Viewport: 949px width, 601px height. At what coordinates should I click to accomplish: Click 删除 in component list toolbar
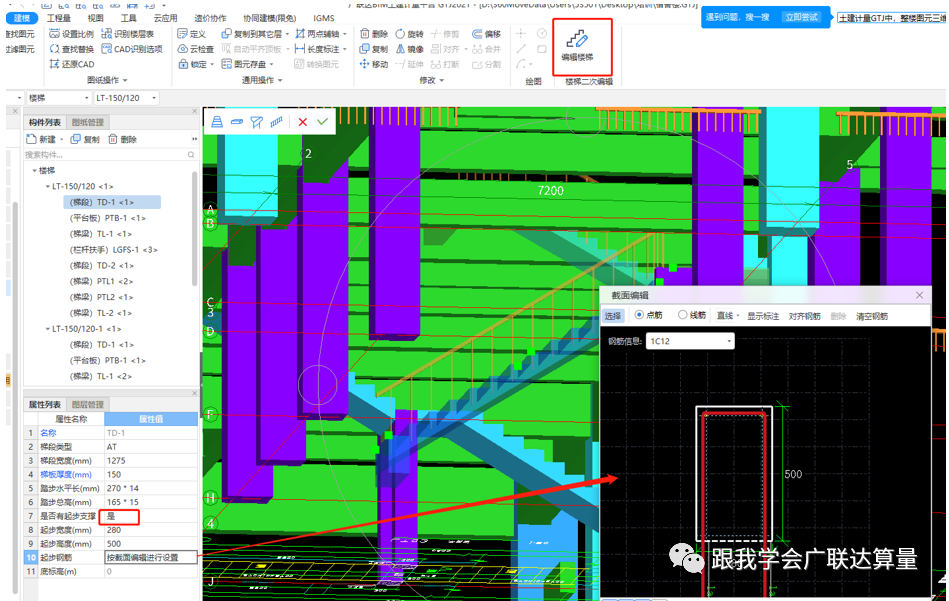[122, 139]
